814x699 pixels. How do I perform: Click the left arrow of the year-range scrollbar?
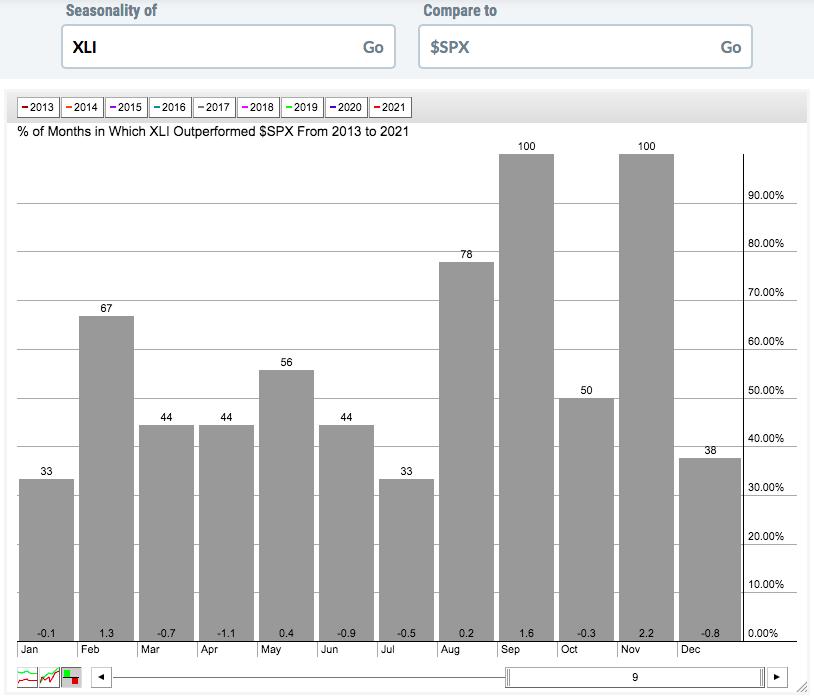100,677
